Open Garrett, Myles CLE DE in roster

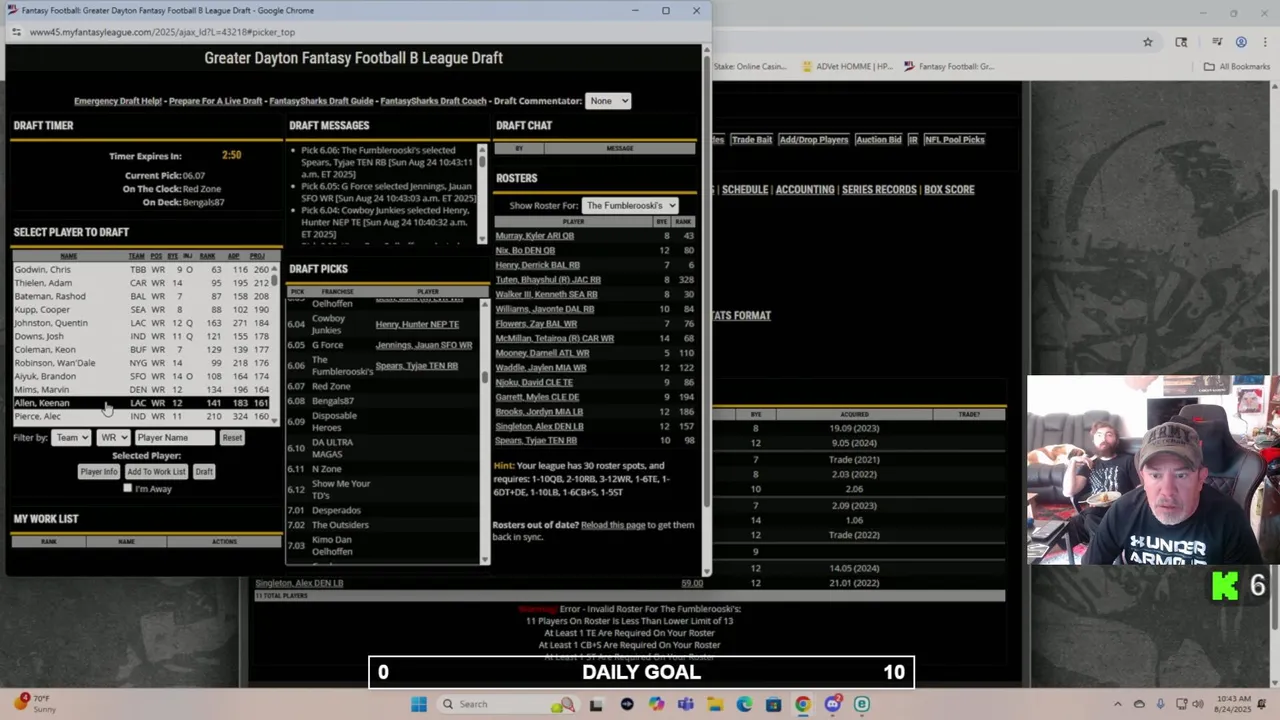pyautogui.click(x=537, y=397)
